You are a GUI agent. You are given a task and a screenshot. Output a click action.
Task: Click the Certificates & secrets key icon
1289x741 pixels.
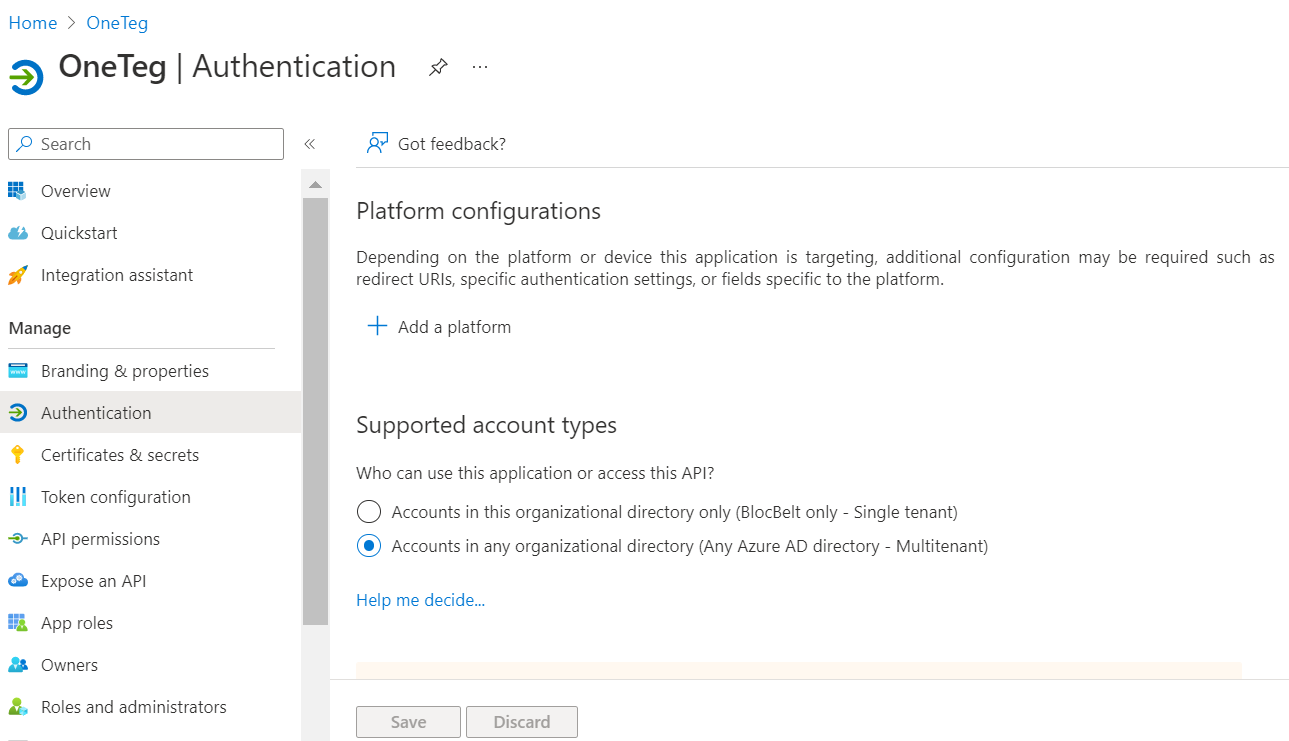[x=17, y=455]
